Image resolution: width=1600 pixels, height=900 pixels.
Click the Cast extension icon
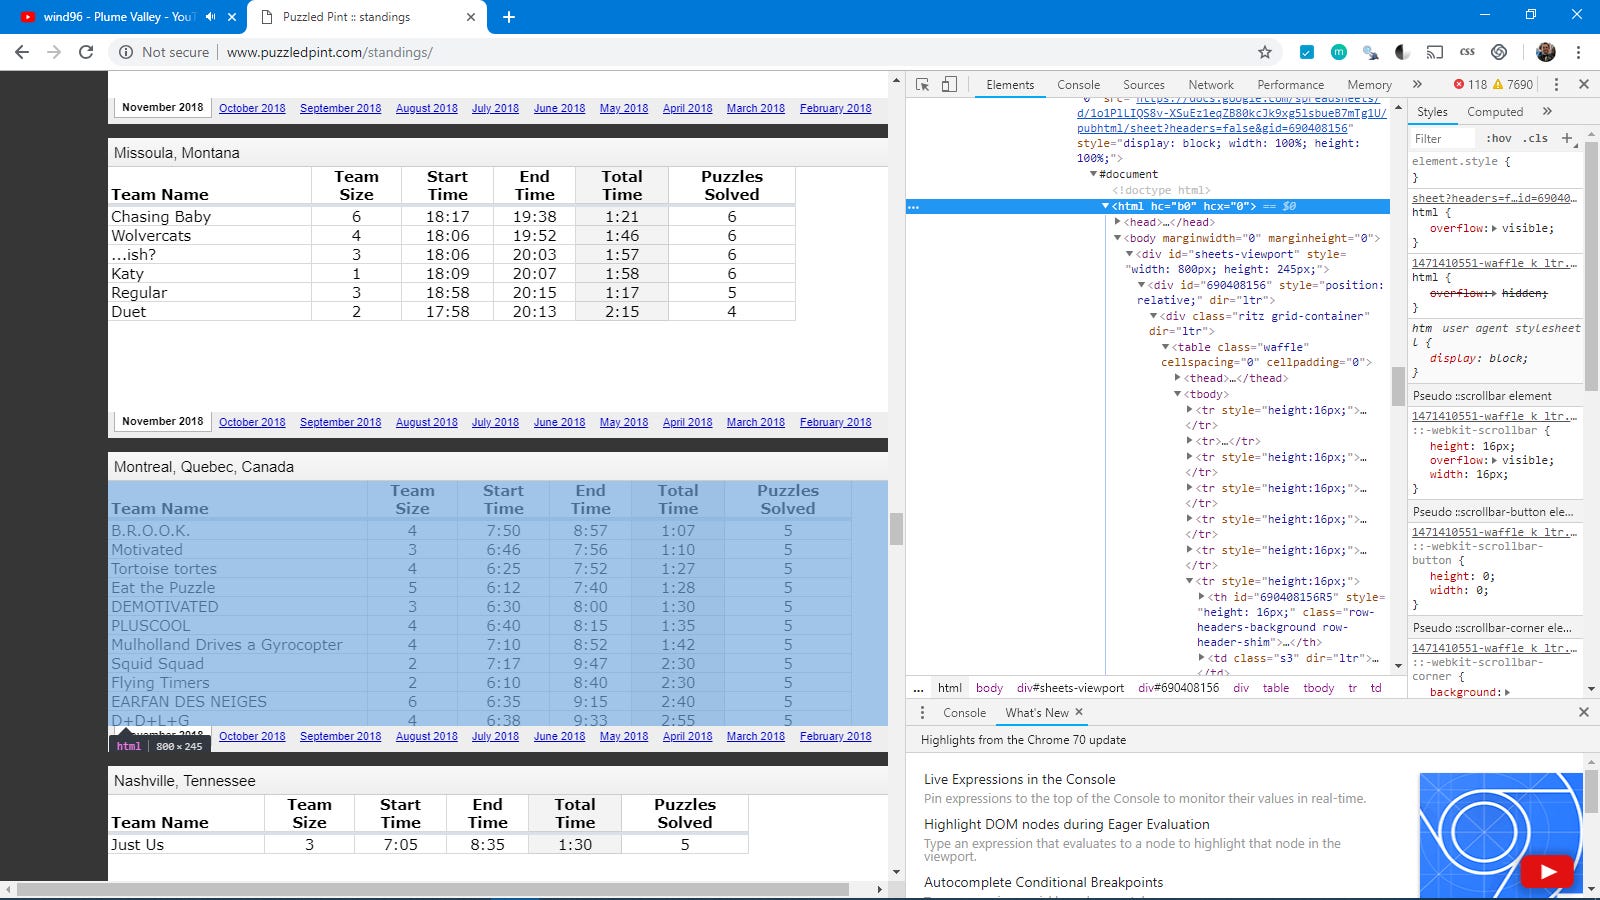tap(1434, 52)
